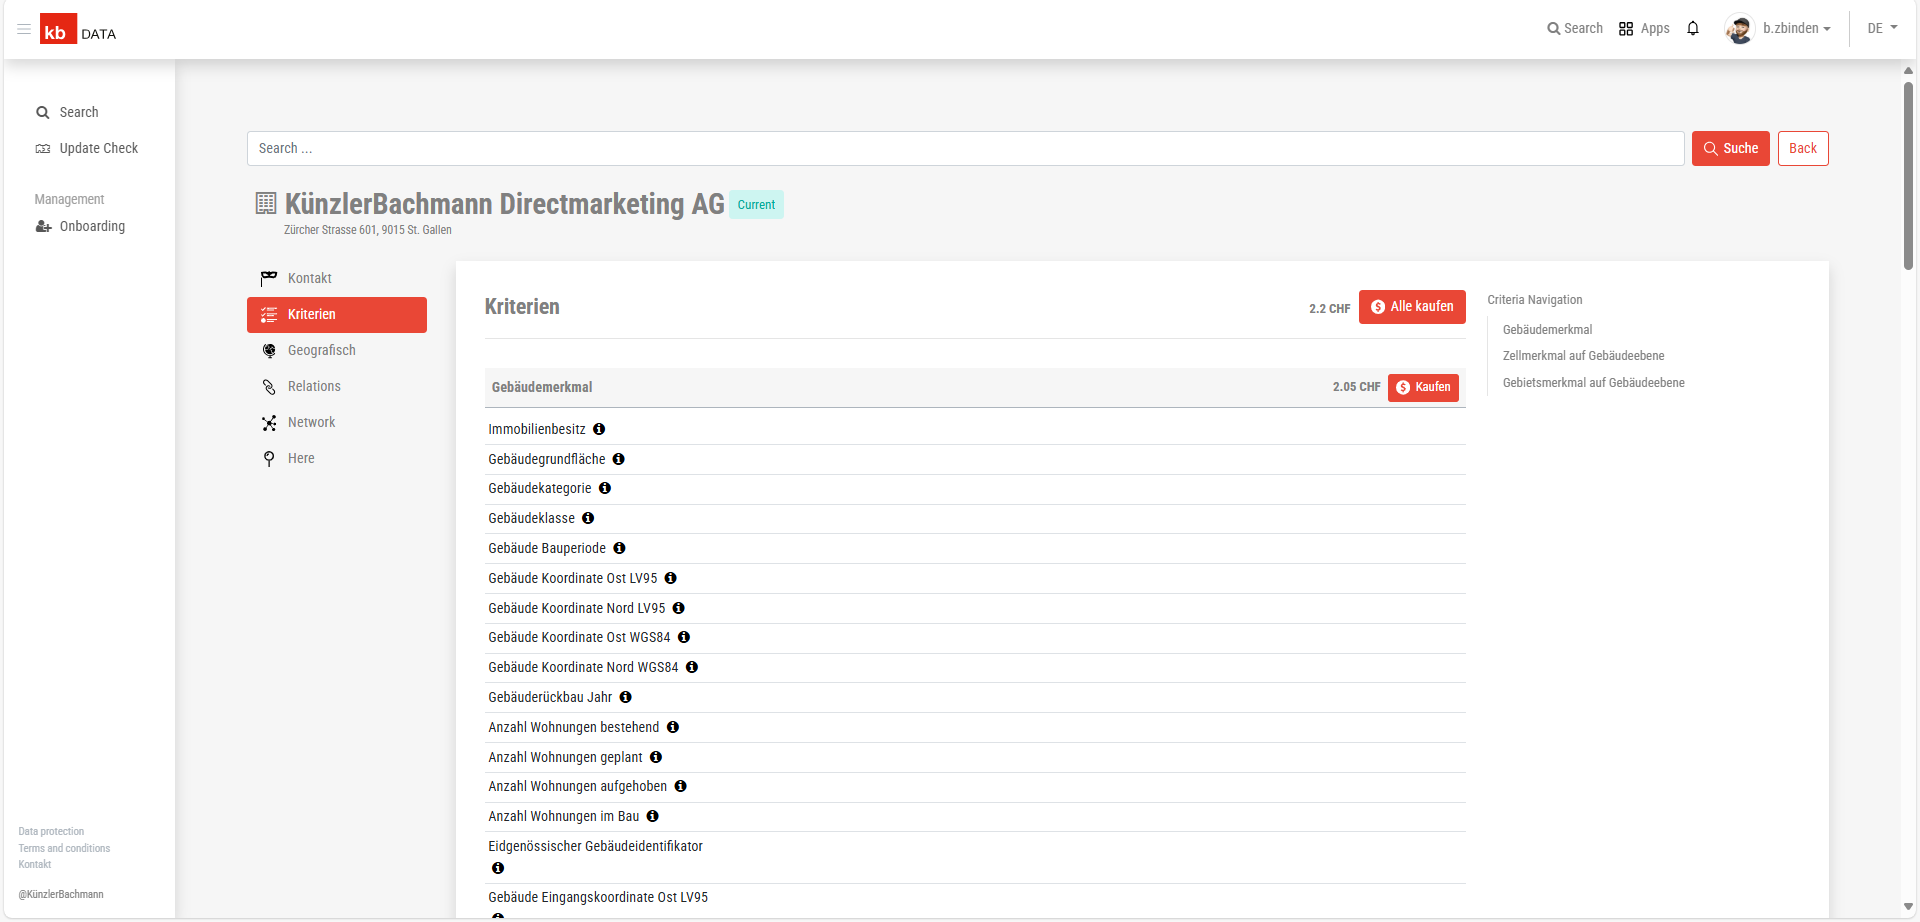This screenshot has height=922, width=1920.
Task: Select Gebäude Eingangskoordinate Ost LV95 row
Action: pyautogui.click(x=598, y=897)
